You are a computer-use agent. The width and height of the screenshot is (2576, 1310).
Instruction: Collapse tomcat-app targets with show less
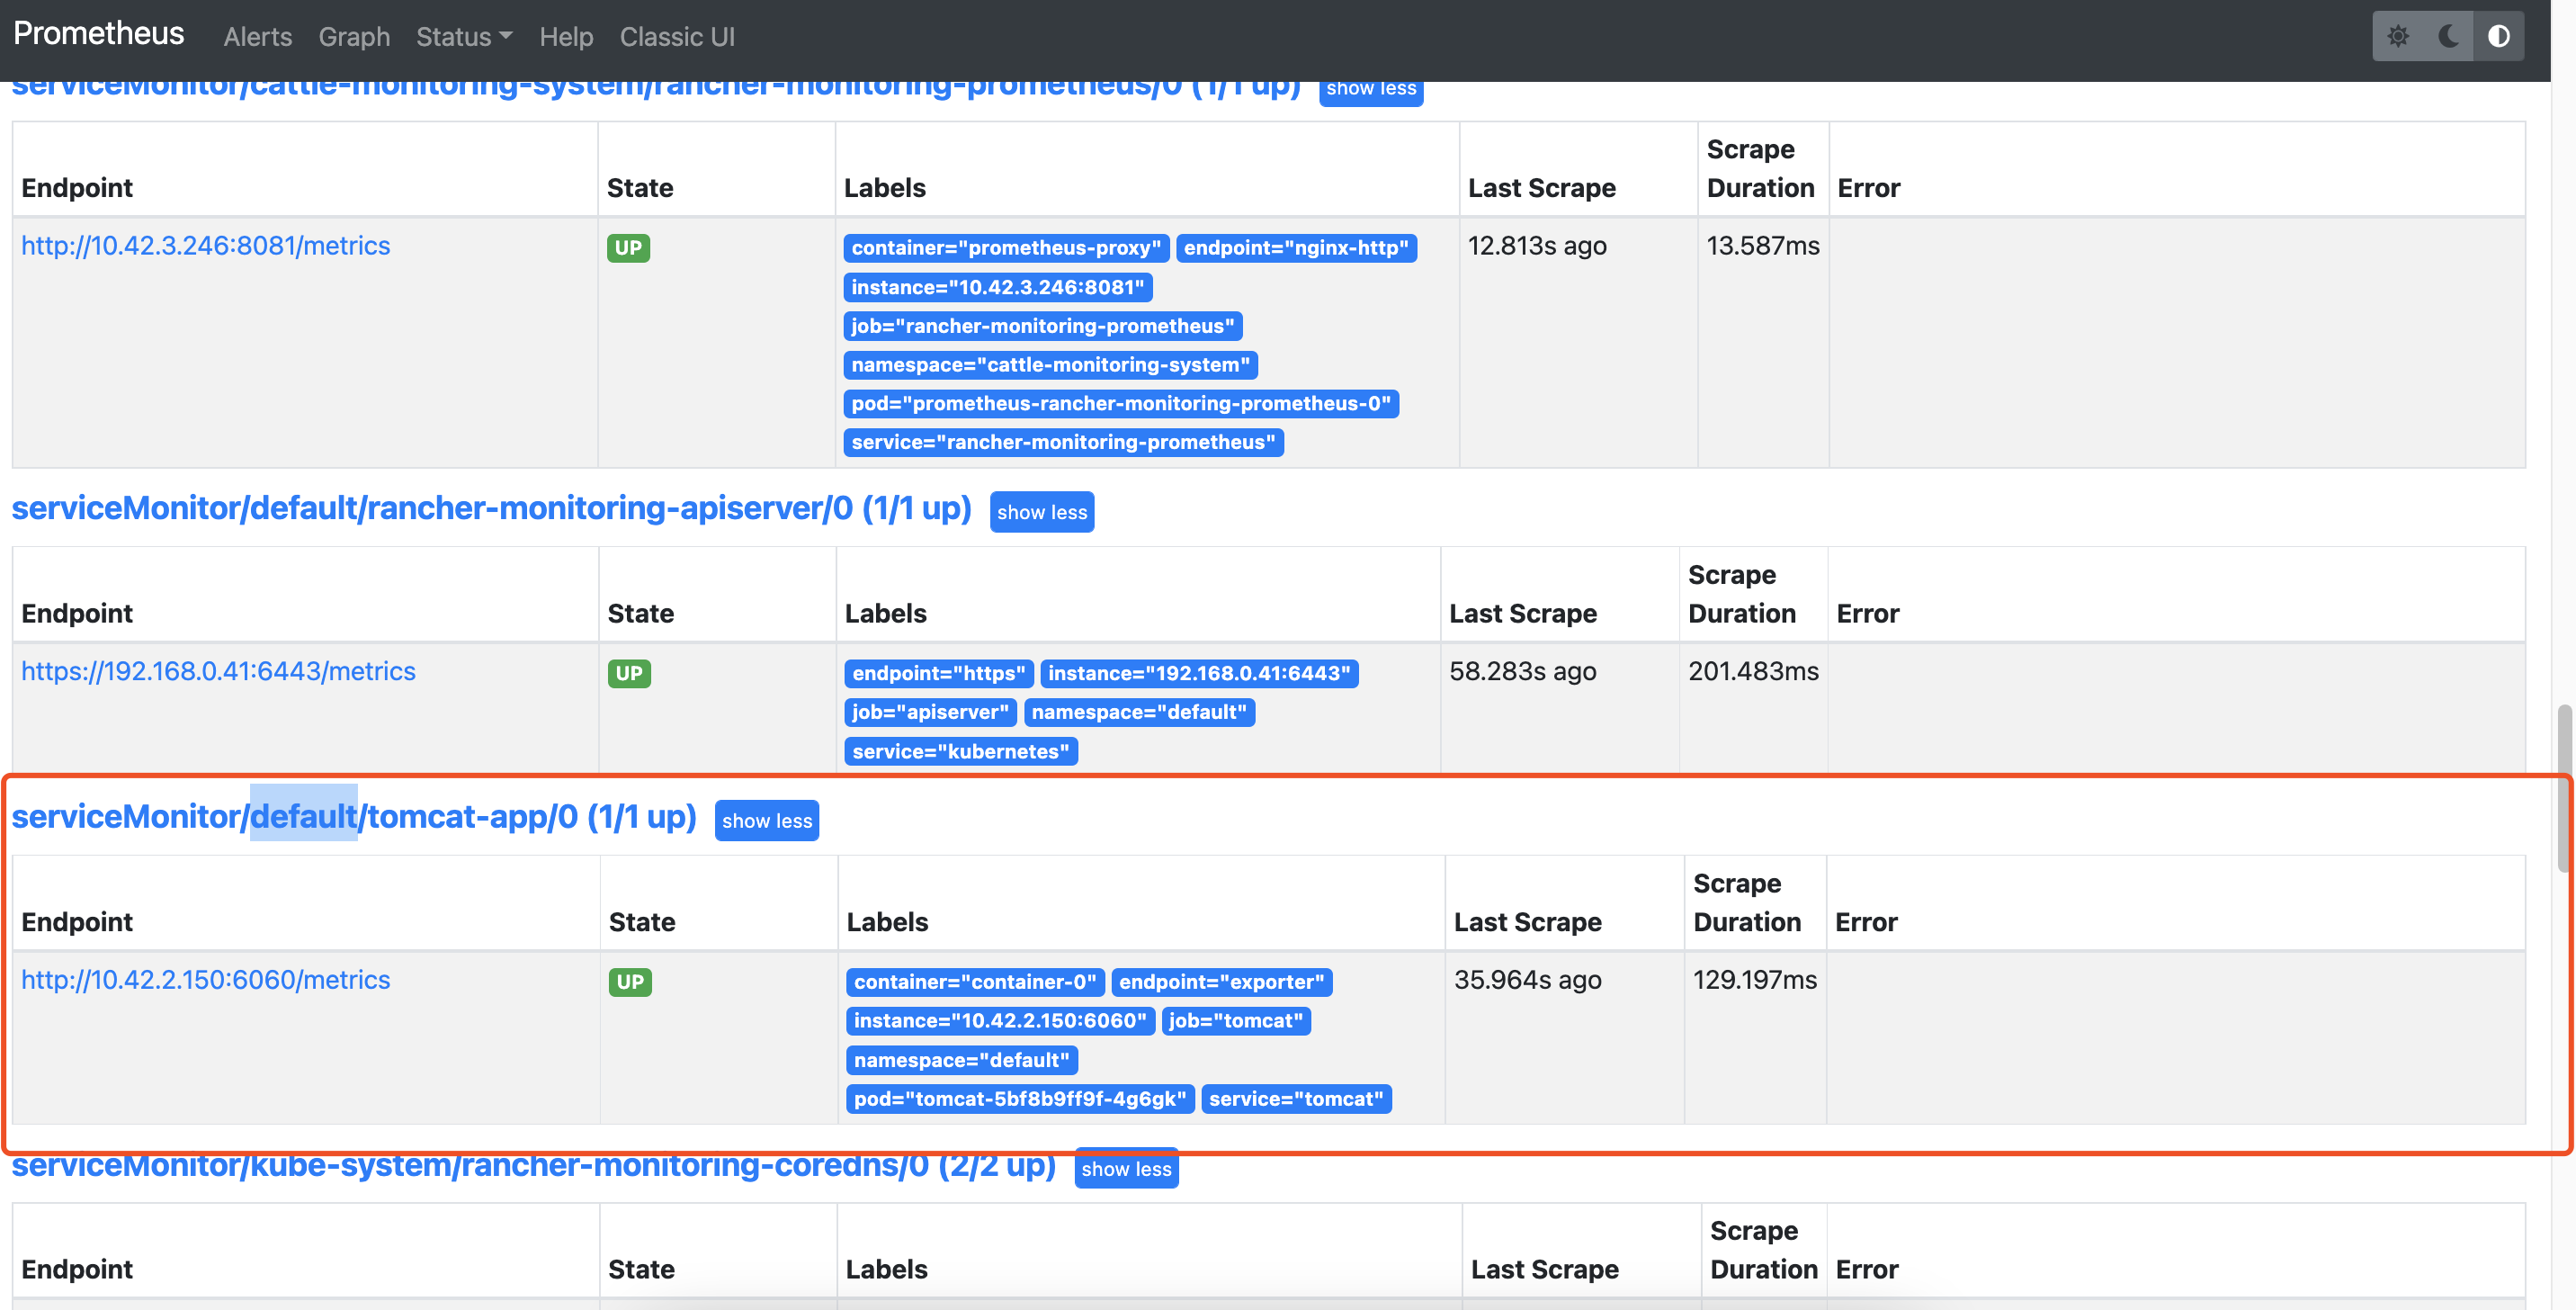pyautogui.click(x=766, y=820)
